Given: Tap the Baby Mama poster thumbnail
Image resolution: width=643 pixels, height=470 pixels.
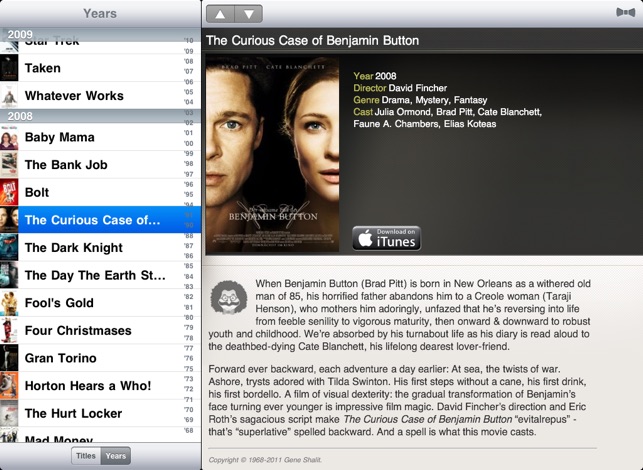Looking at the screenshot, I should click(x=9, y=137).
